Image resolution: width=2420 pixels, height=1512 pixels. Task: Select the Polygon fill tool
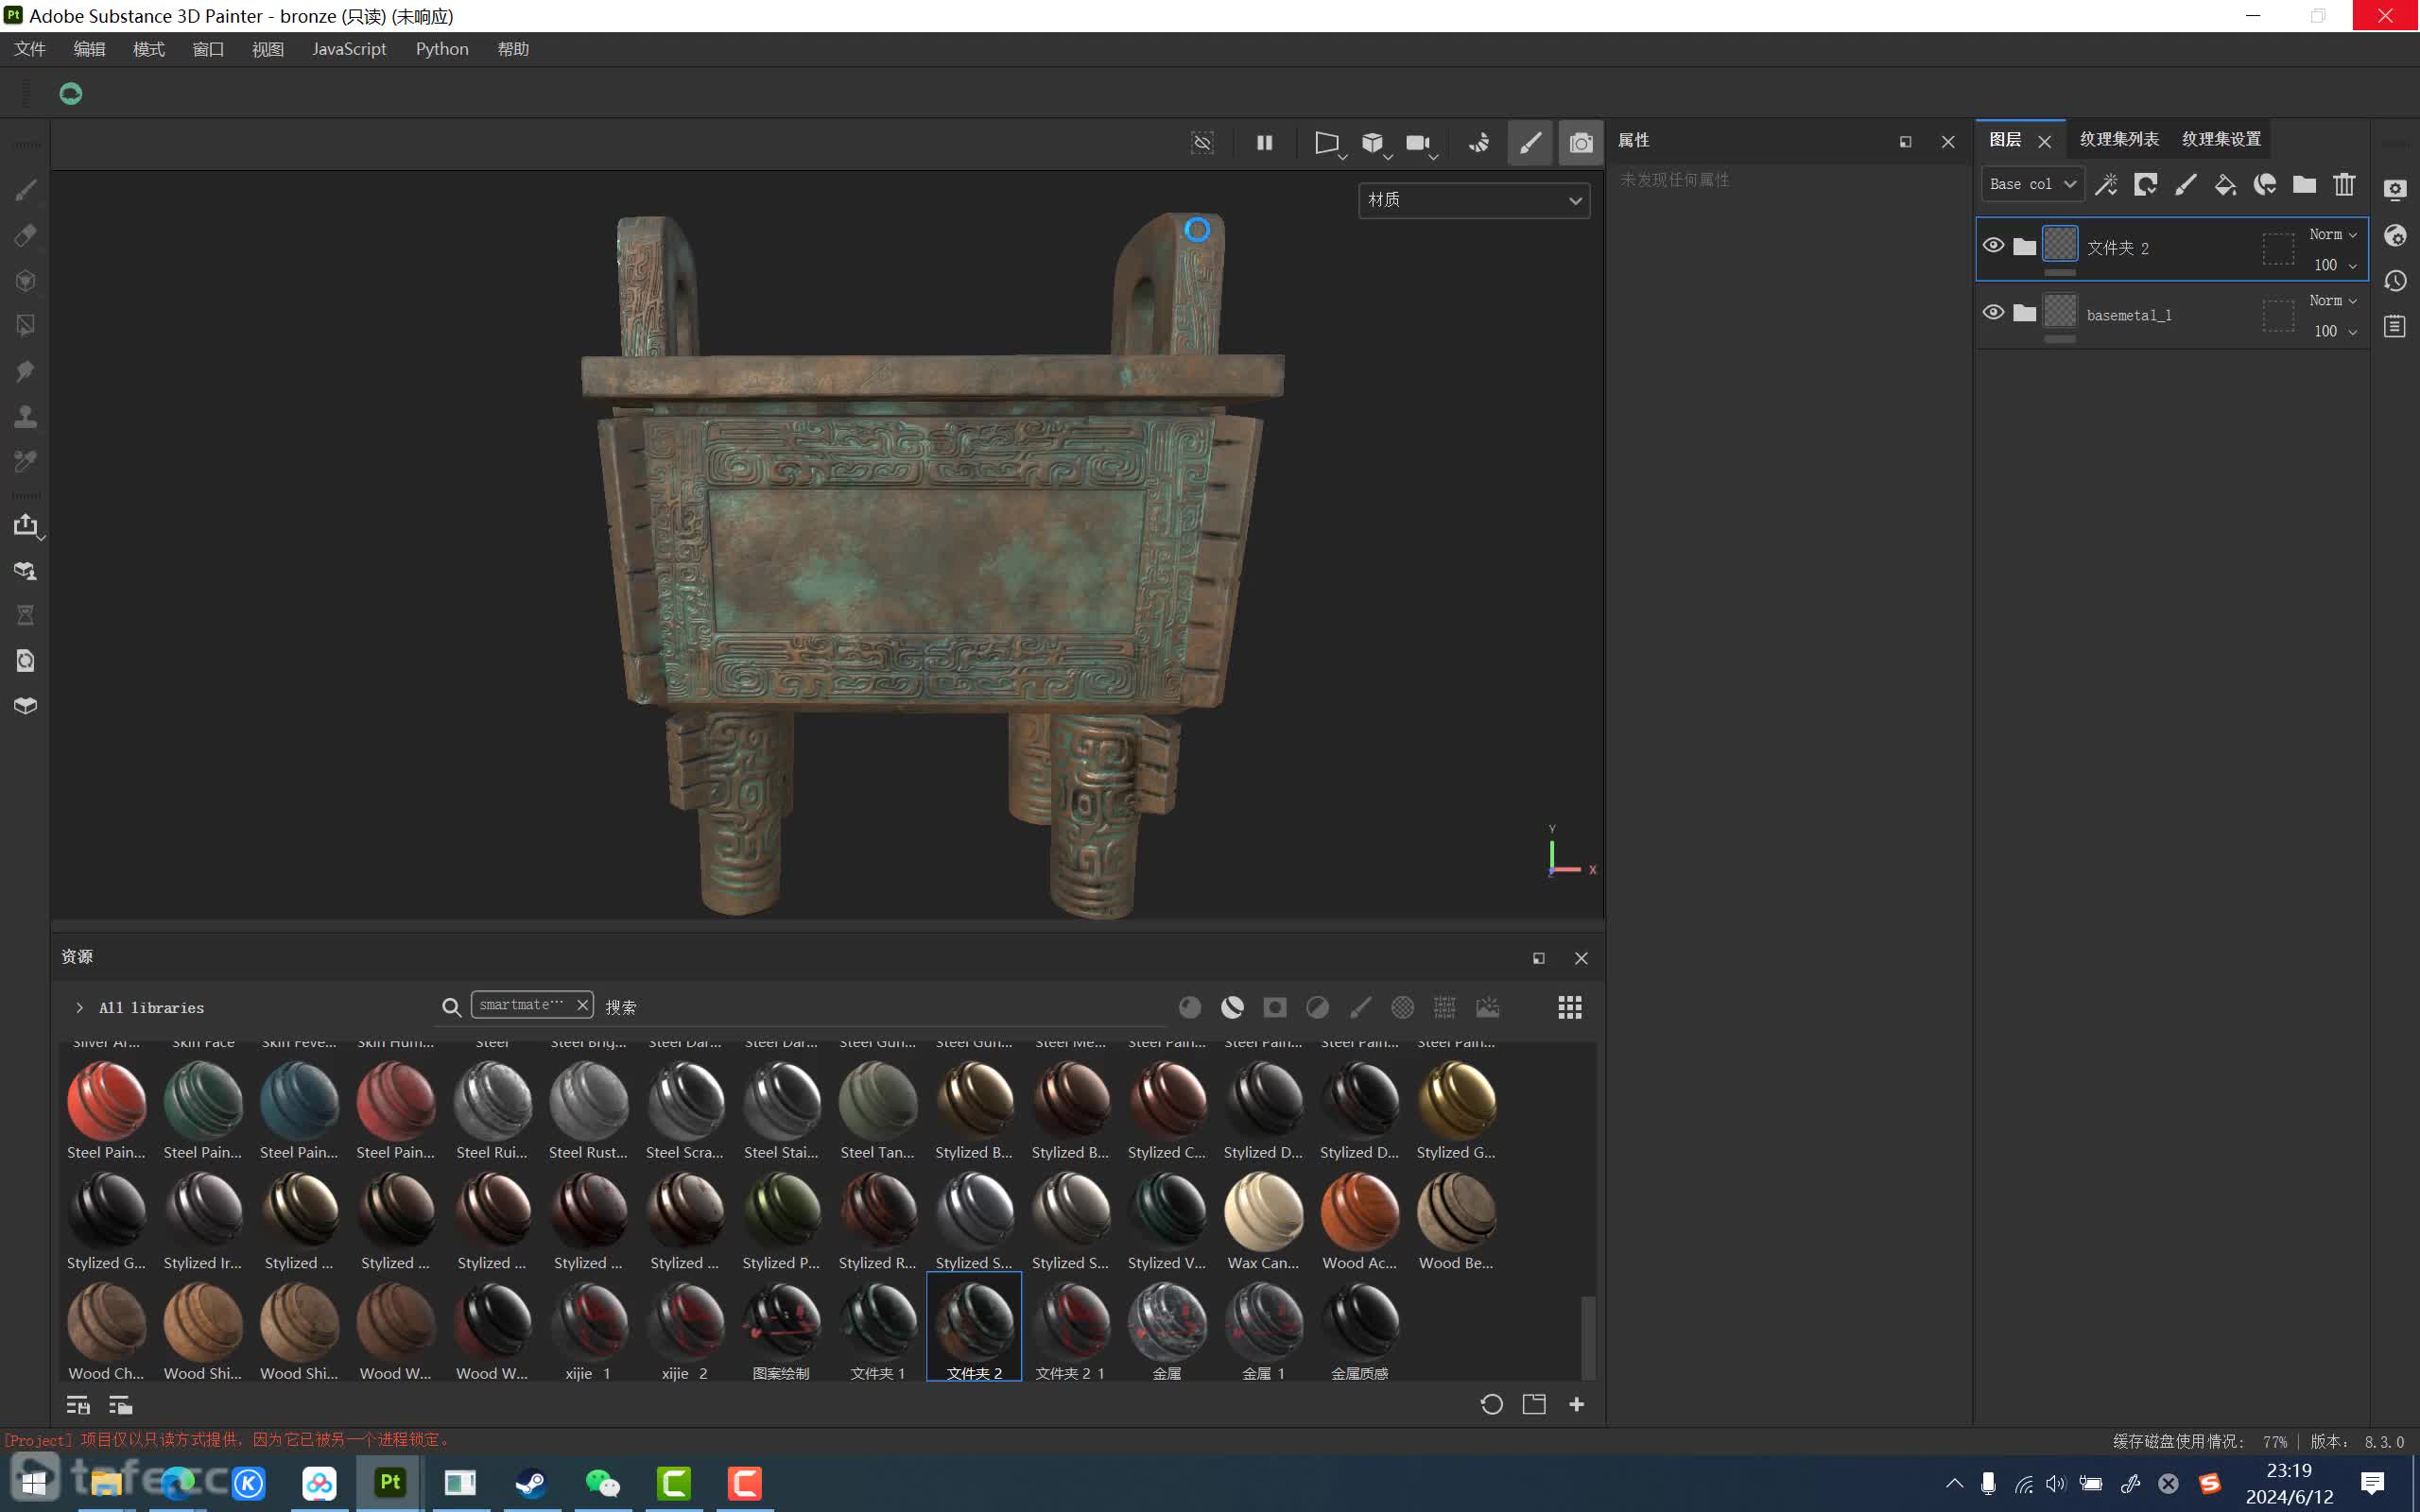26,325
